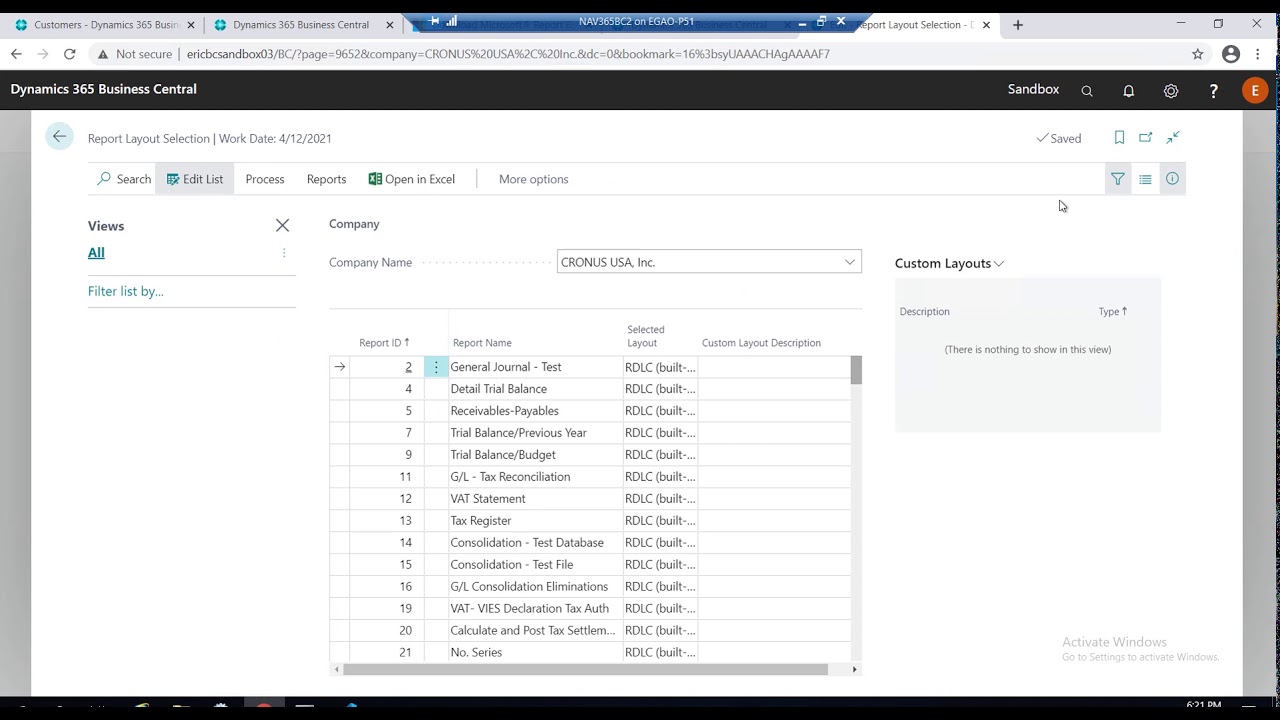The height and width of the screenshot is (720, 1280).
Task: Show More options
Action: (533, 179)
